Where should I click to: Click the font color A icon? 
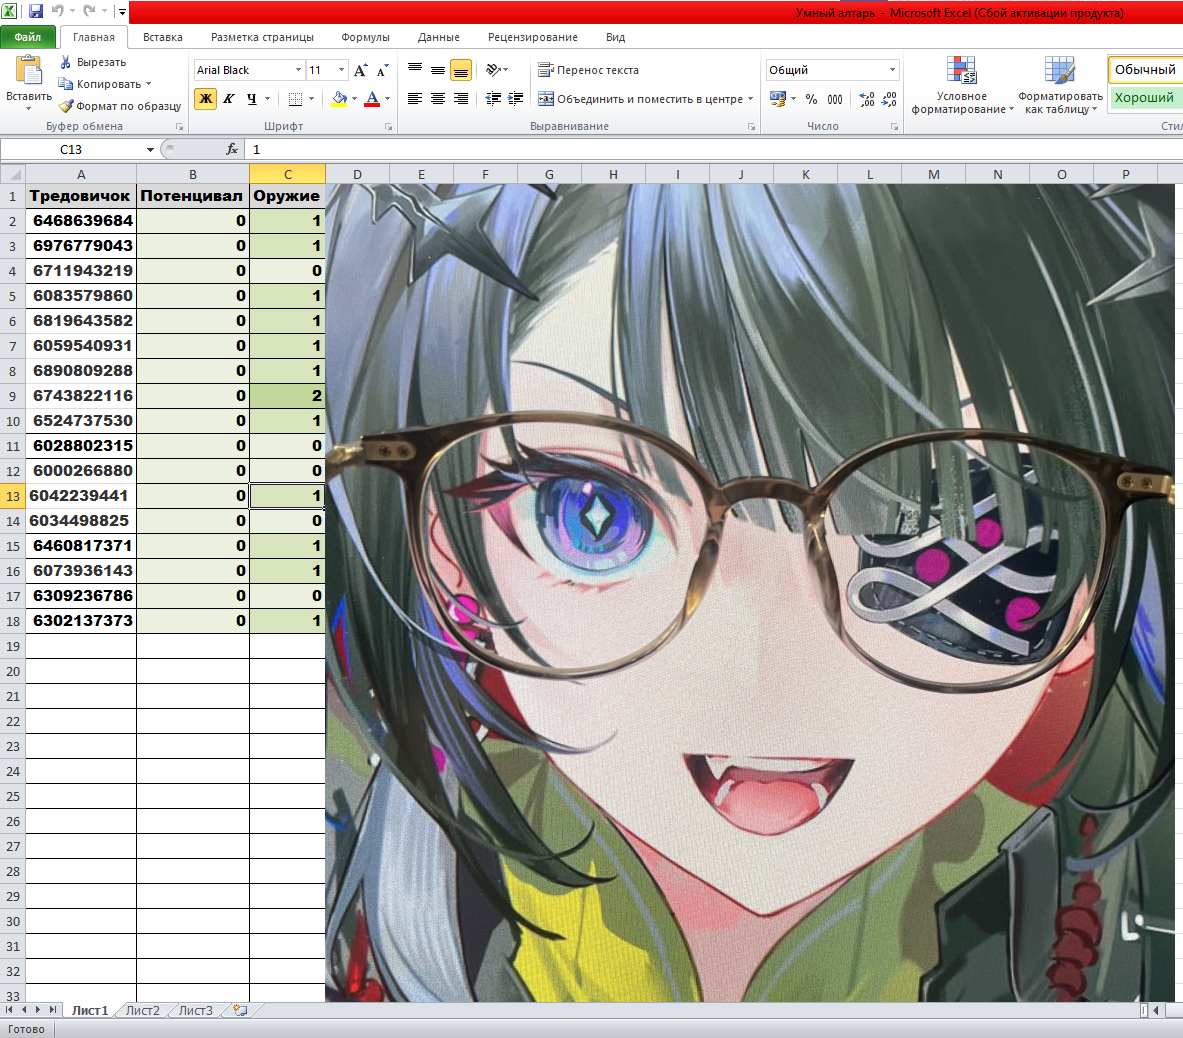pyautogui.click(x=372, y=99)
